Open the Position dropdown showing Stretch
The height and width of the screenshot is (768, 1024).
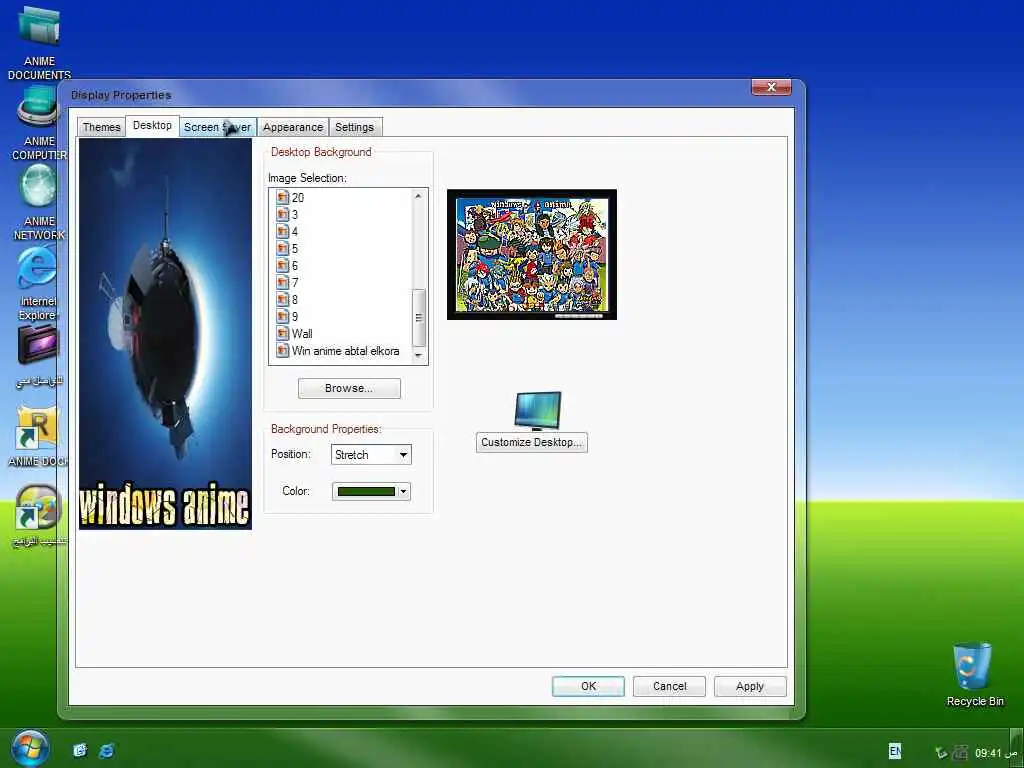click(371, 455)
